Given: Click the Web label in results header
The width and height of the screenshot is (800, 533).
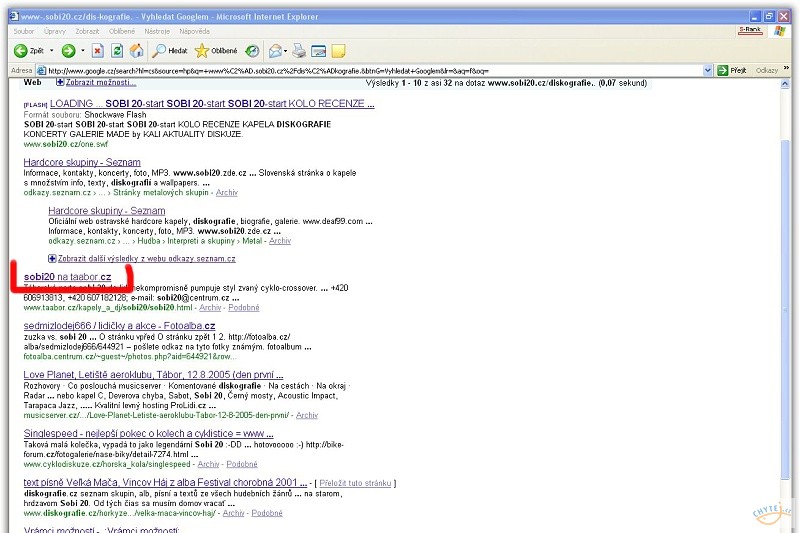Looking at the screenshot, I should click(32, 82).
